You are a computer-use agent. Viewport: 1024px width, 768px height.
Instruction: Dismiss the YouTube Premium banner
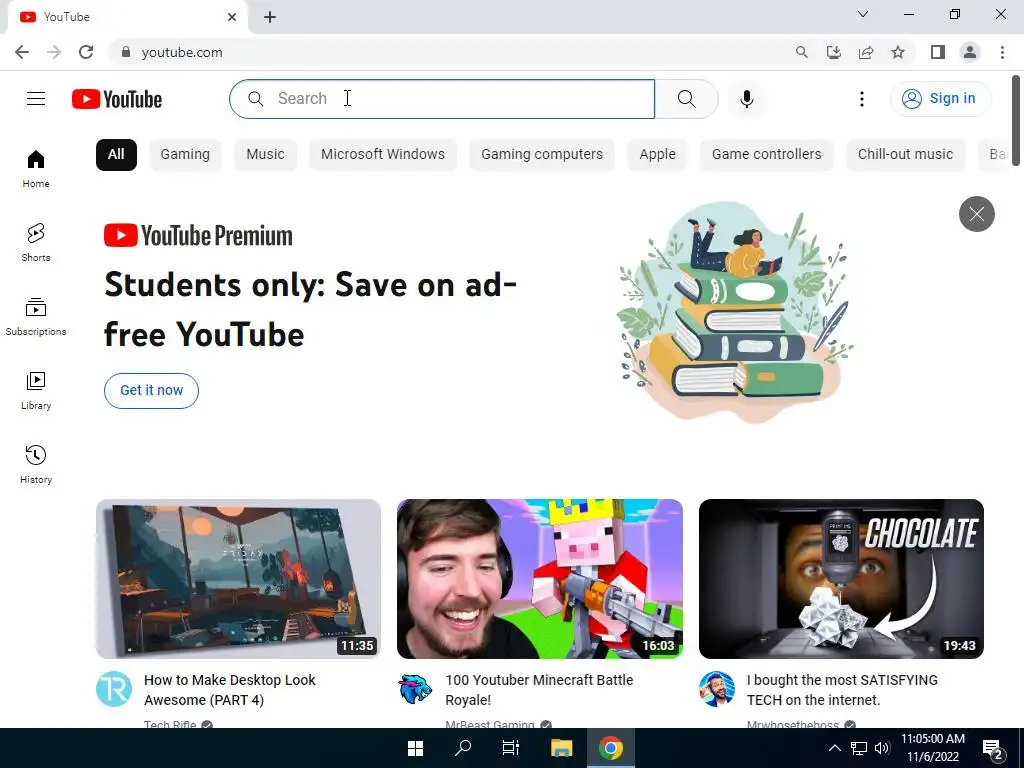pyautogui.click(x=976, y=214)
